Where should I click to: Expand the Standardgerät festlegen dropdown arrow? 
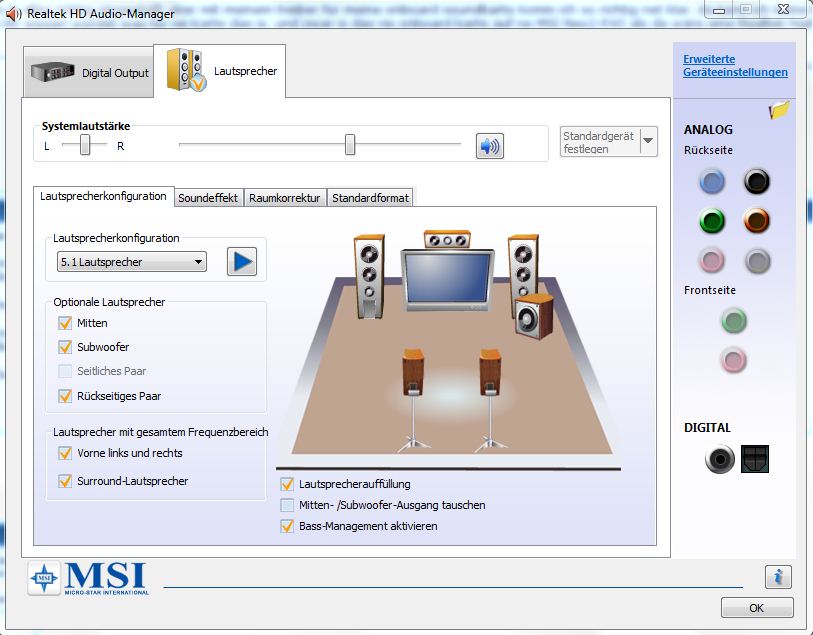648,141
